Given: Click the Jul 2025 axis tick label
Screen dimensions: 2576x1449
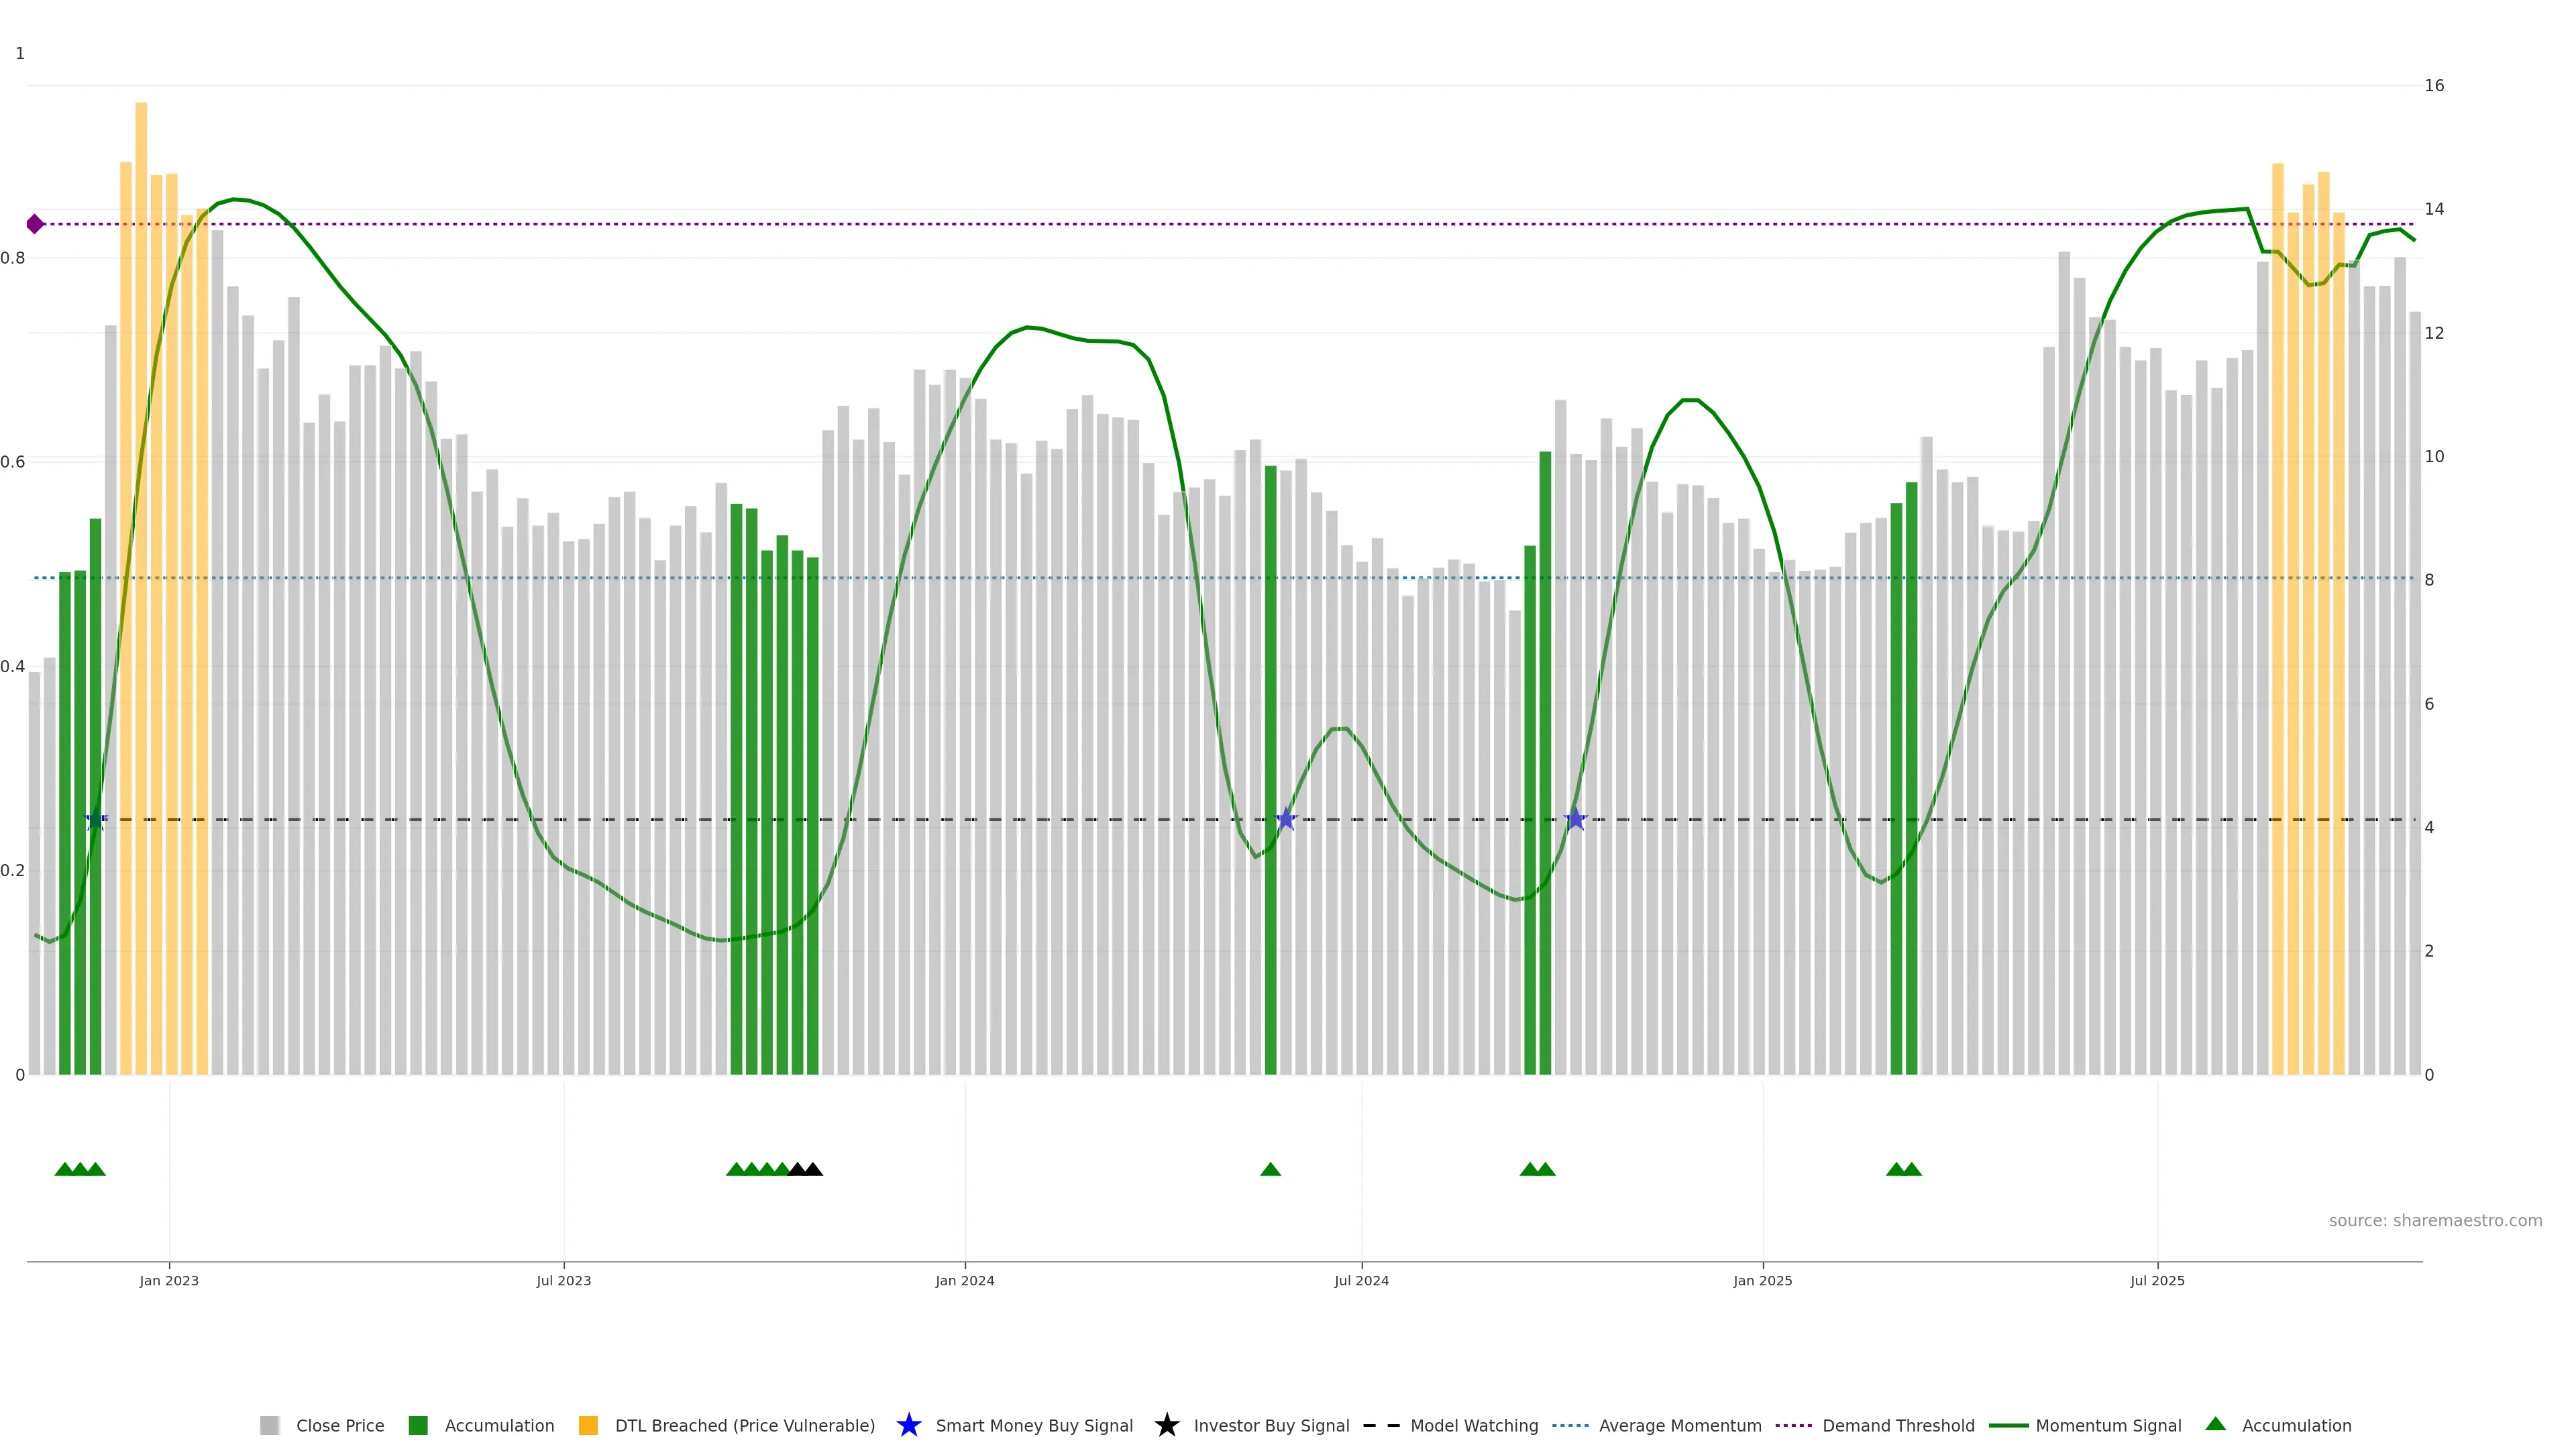Looking at the screenshot, I should click(2157, 1281).
